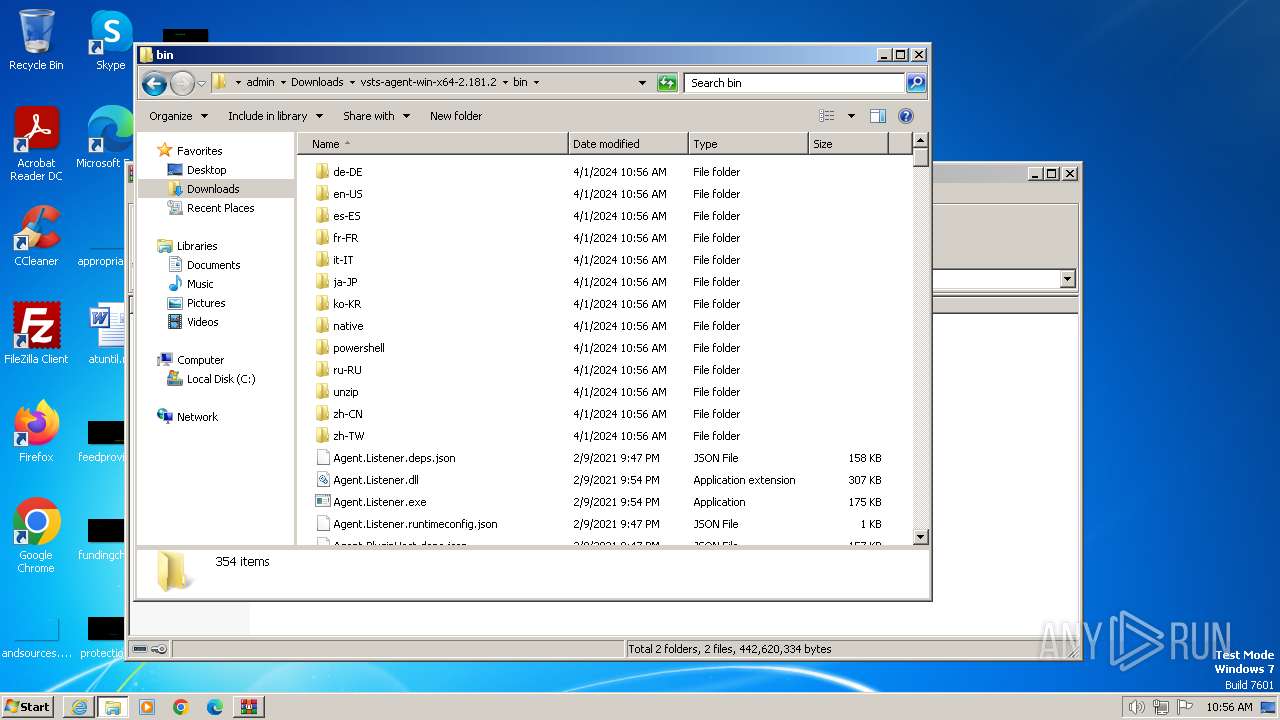This screenshot has width=1280, height=720.
Task: Select Documents library in navigation pane
Action: coord(213,265)
